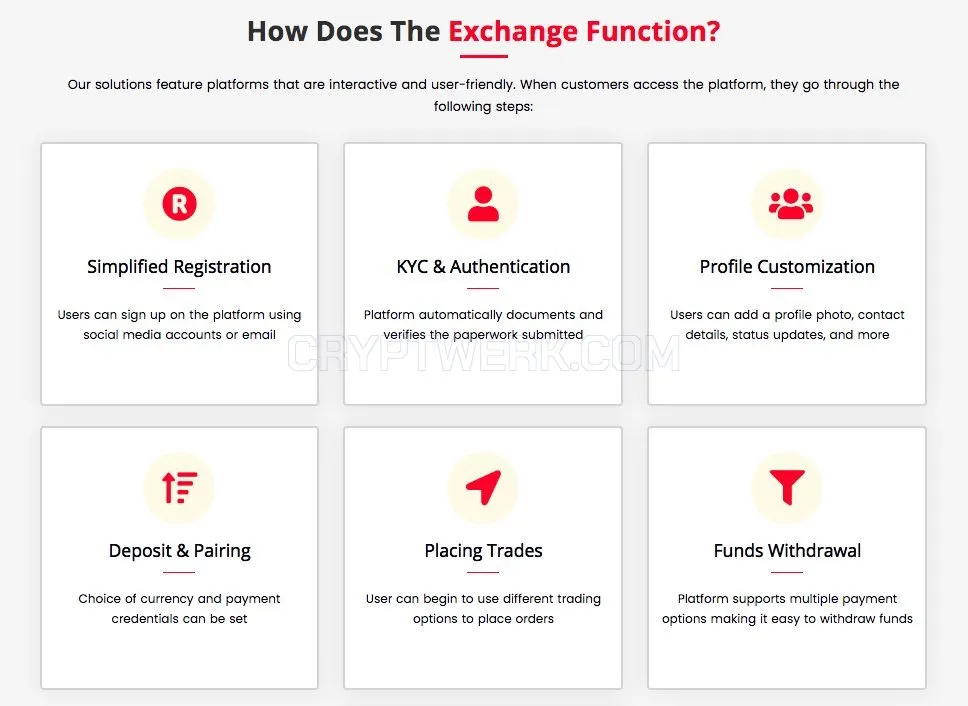Select the Deposit & Pairing heading
Viewport: 968px width, 706px height.
pos(180,550)
